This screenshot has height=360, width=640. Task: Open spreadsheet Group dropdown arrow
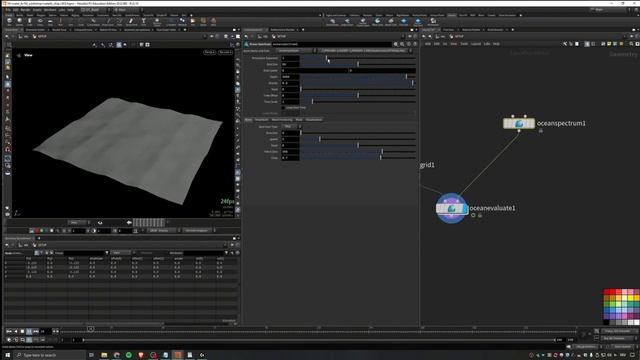point(107,253)
